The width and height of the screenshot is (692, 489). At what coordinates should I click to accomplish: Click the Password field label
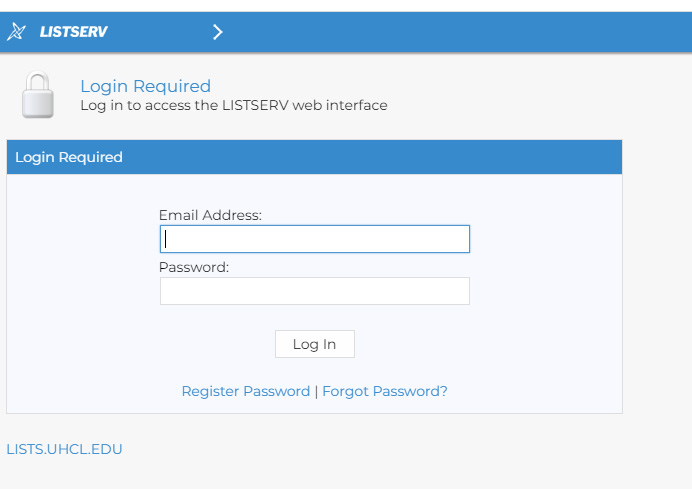(x=194, y=267)
